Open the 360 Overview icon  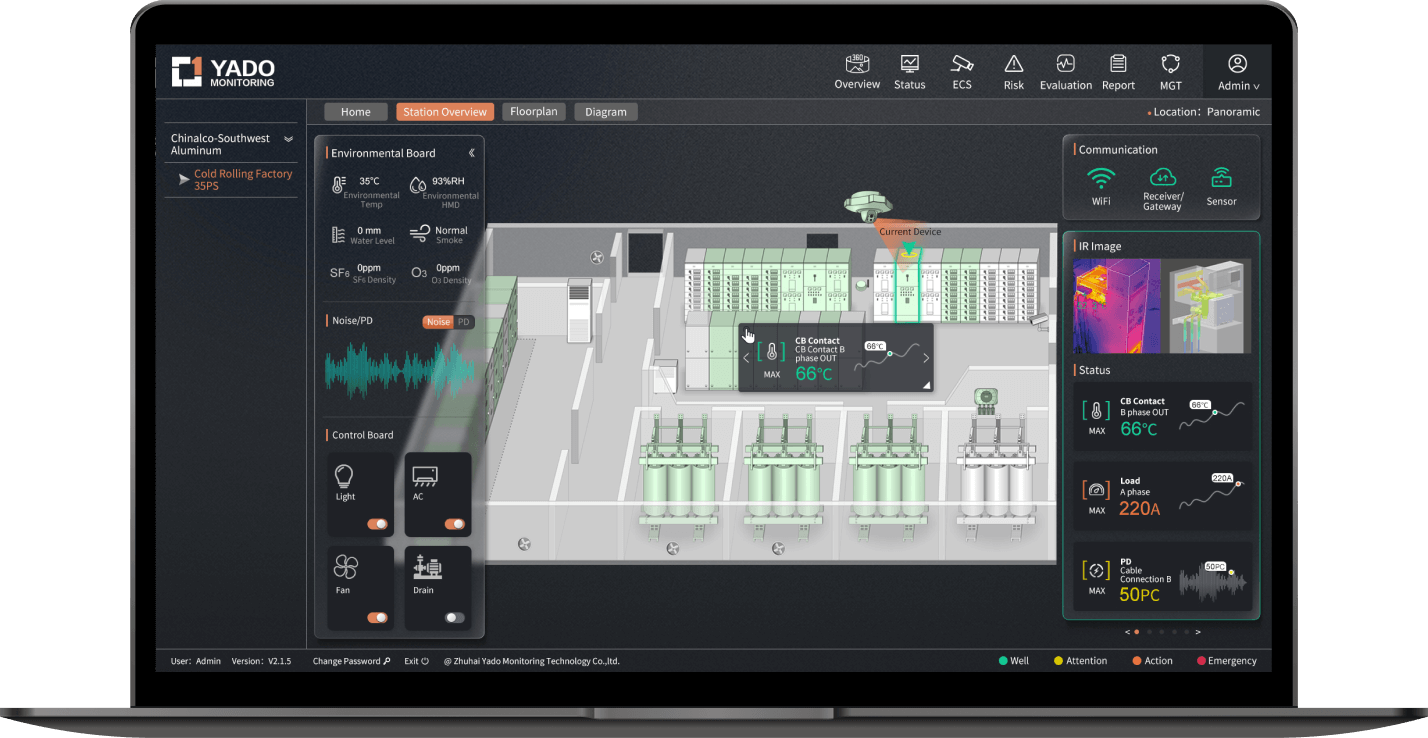point(857,64)
